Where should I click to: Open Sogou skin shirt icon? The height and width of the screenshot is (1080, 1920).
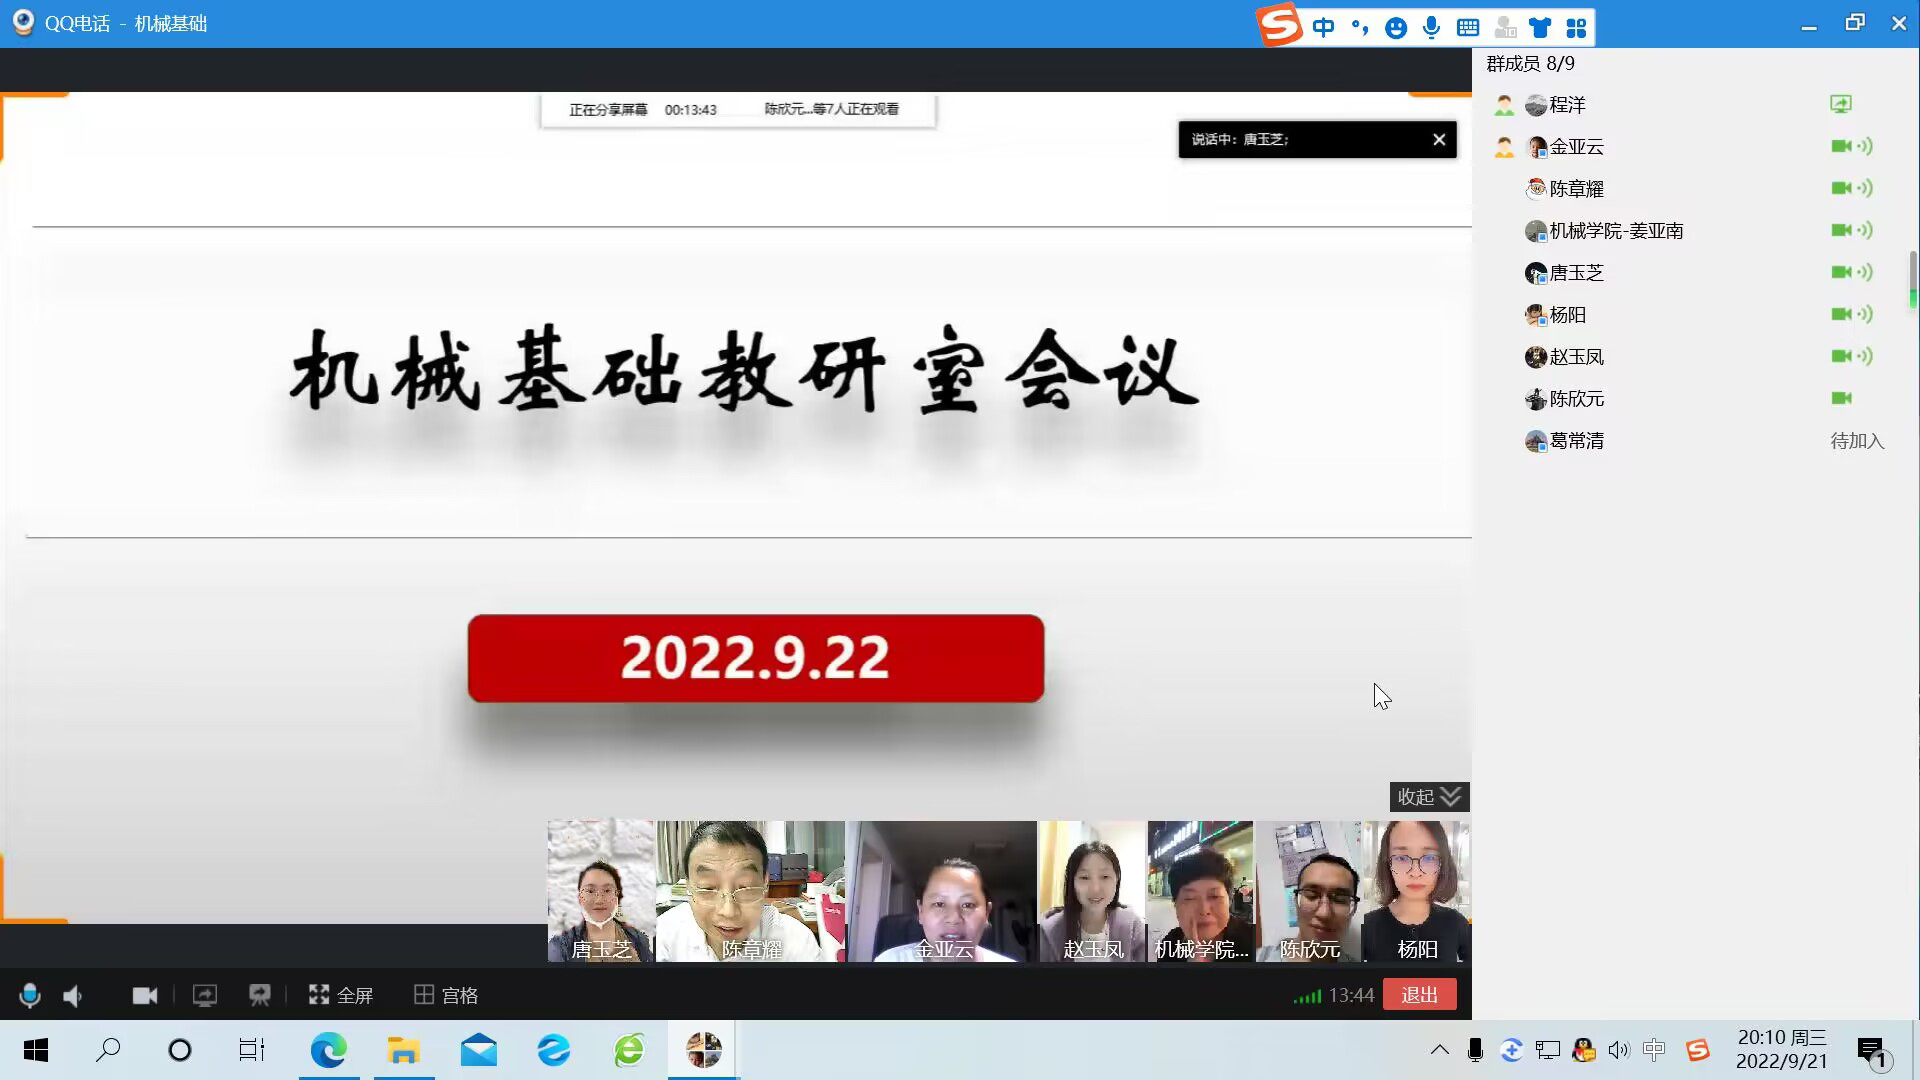click(1540, 27)
